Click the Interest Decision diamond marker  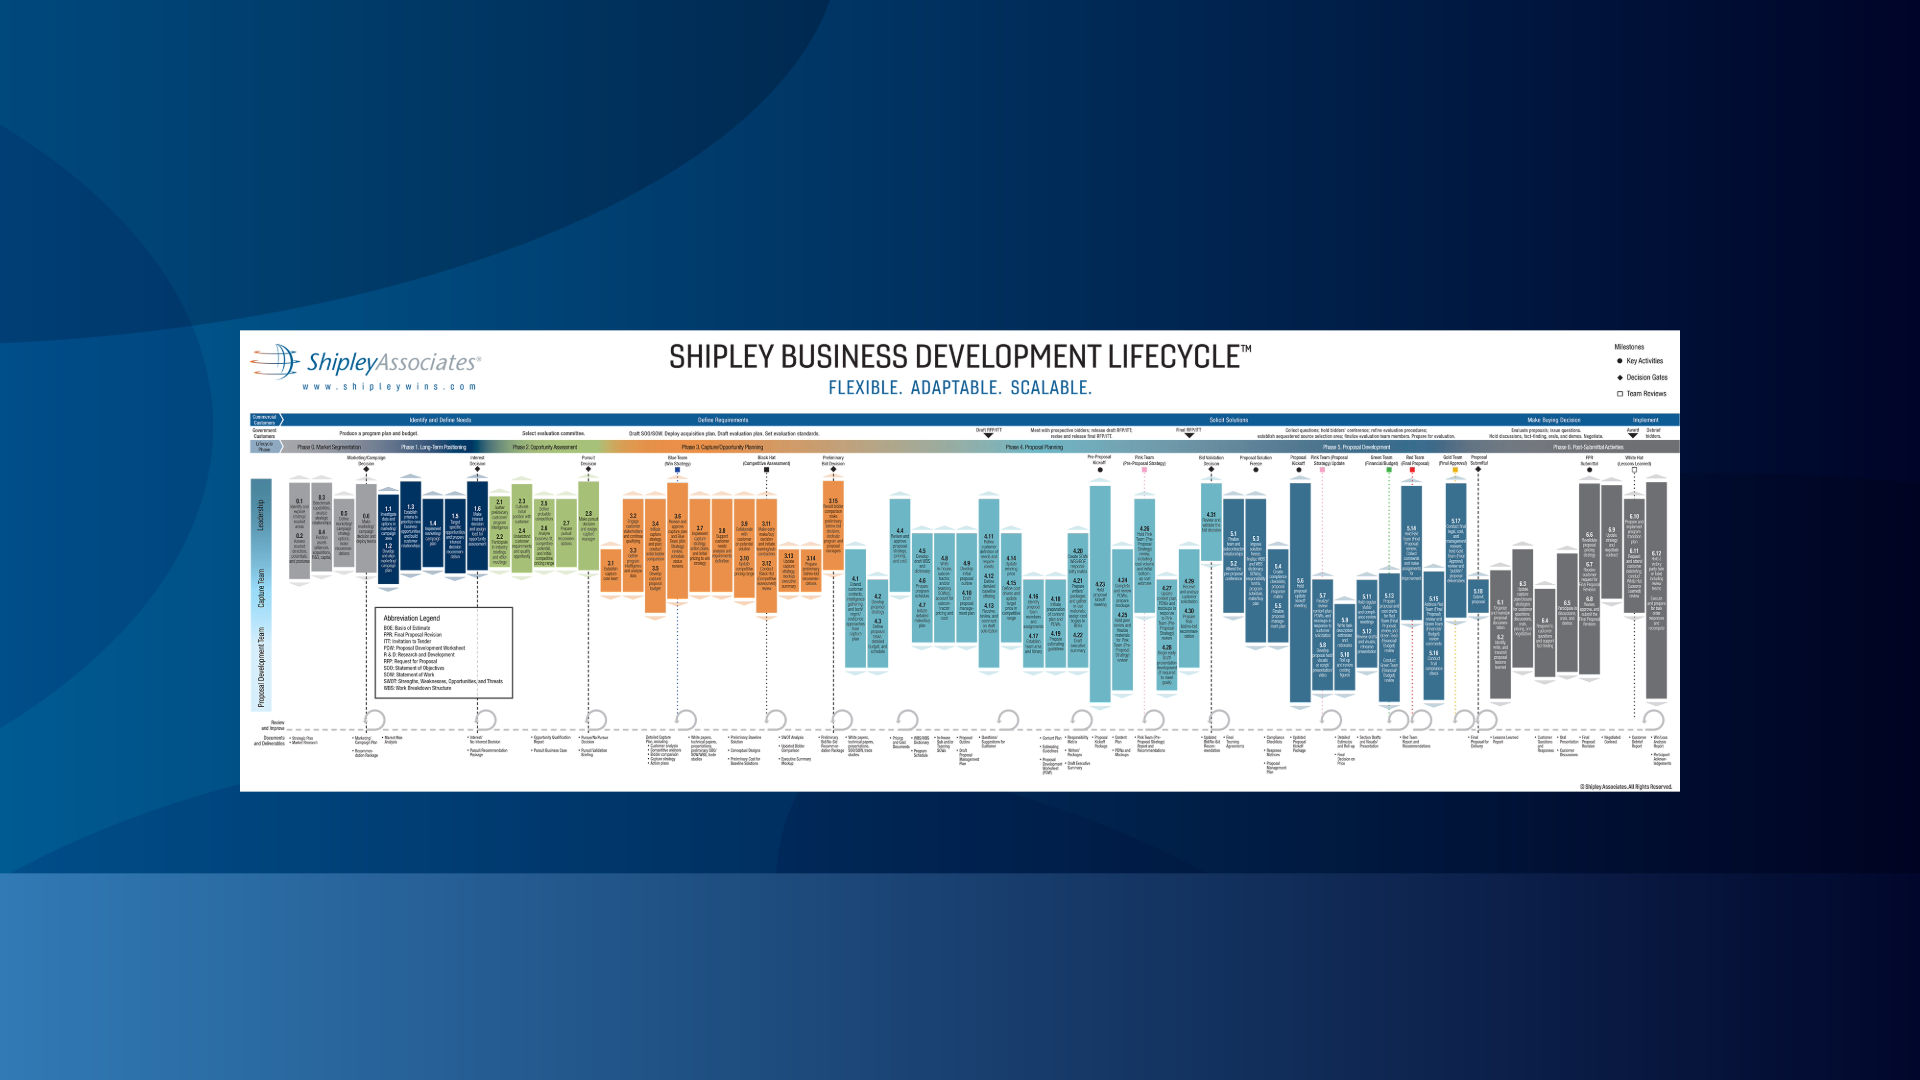coord(477,470)
